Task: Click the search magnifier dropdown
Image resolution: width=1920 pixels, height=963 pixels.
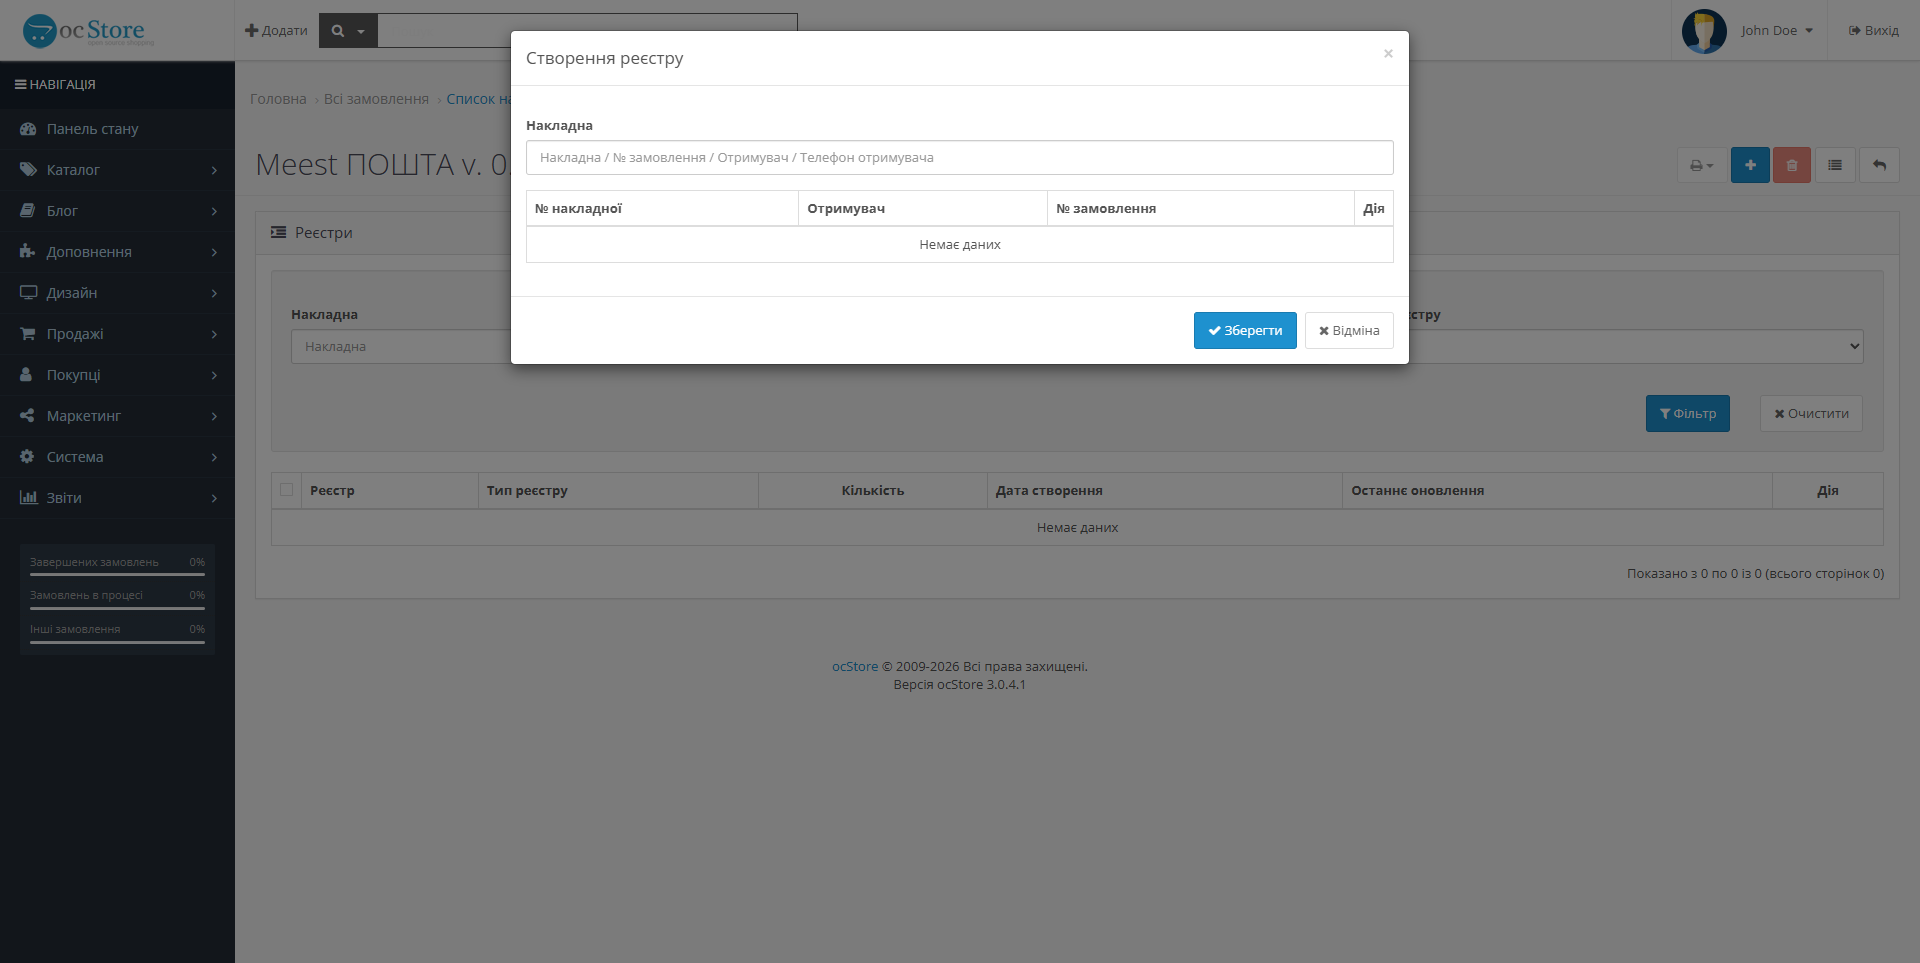Action: (348, 31)
